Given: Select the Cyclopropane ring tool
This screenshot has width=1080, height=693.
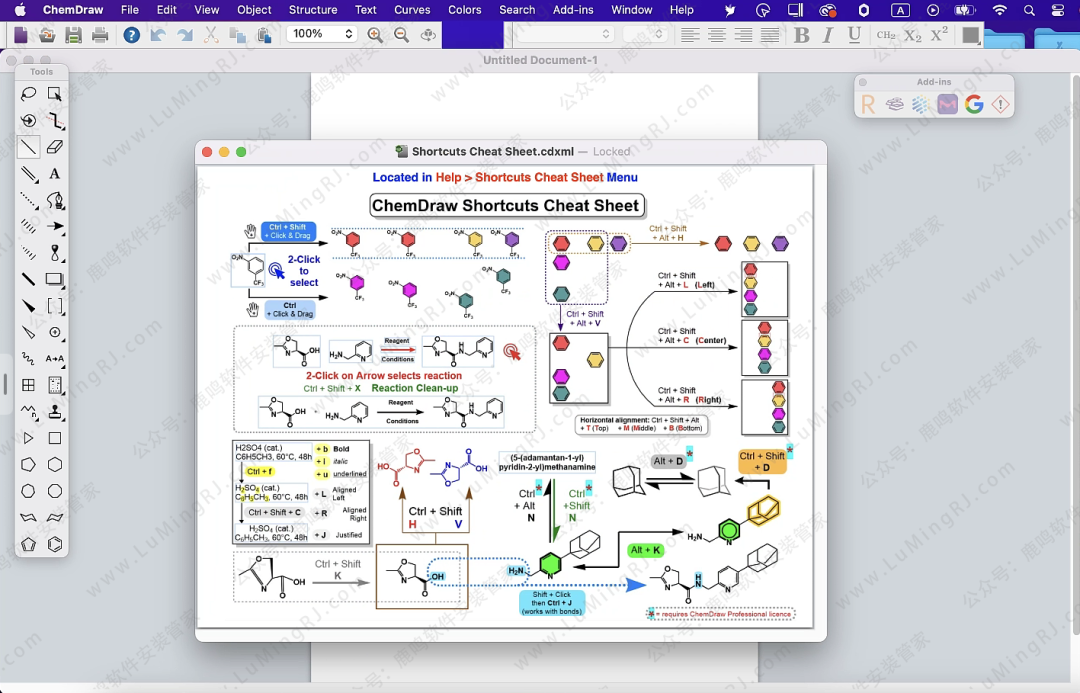Looking at the screenshot, I should [x=28, y=438].
